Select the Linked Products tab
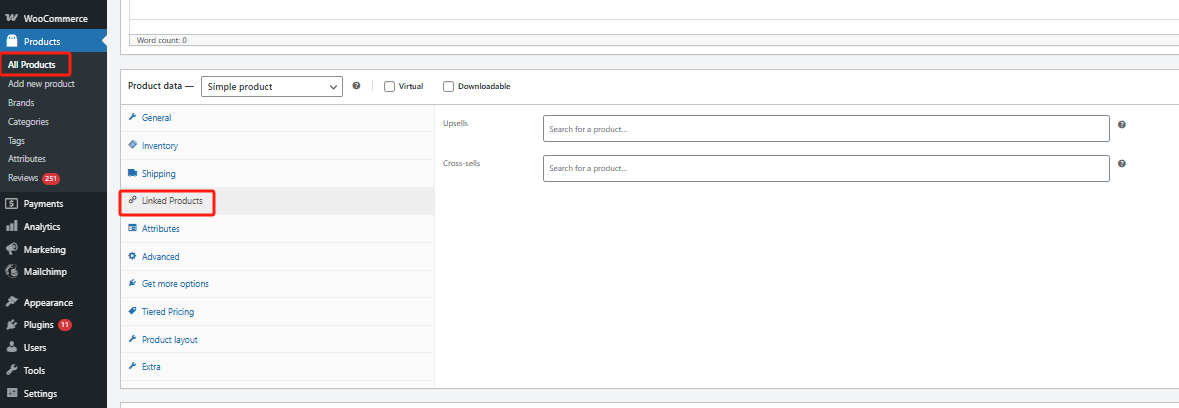This screenshot has height=408, width=1179. [171, 201]
